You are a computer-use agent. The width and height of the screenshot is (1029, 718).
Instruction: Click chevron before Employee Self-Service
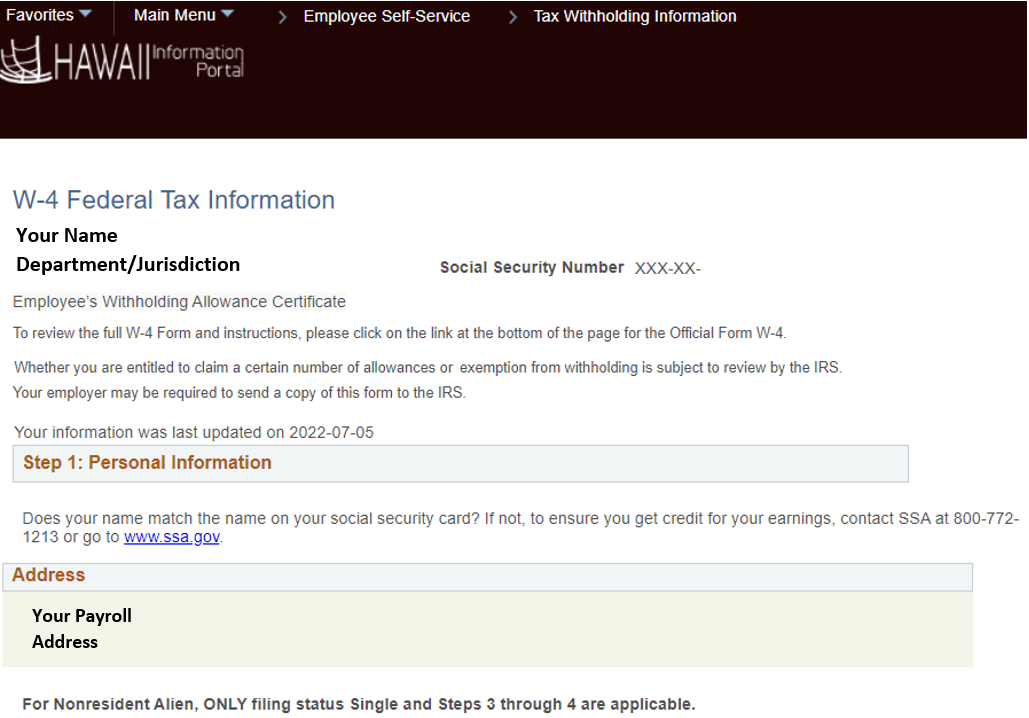283,17
